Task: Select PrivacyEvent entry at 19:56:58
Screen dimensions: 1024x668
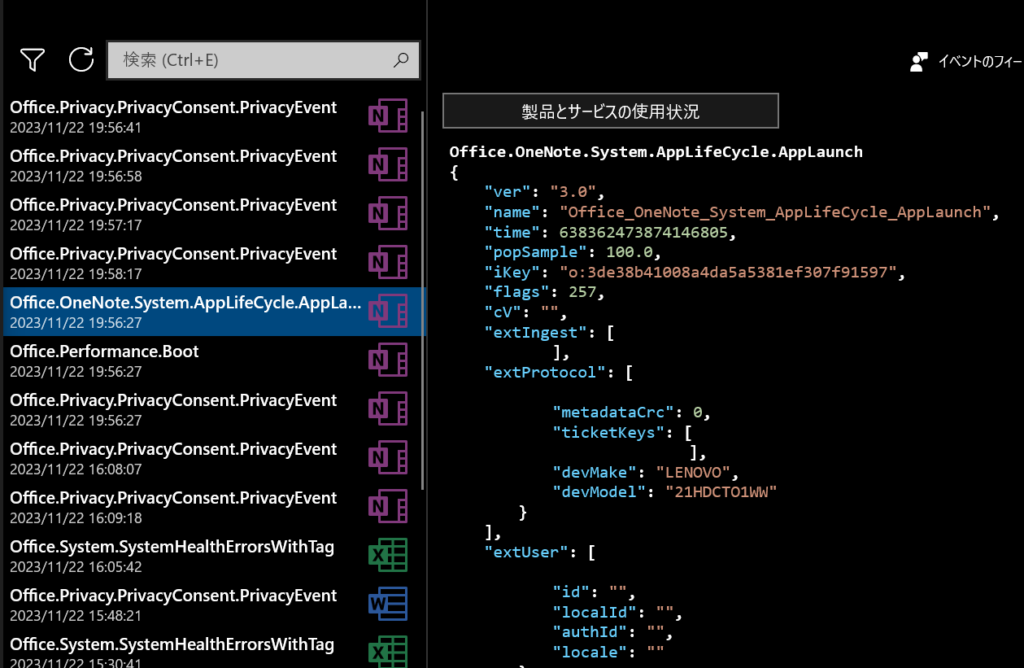Action: coord(214,165)
